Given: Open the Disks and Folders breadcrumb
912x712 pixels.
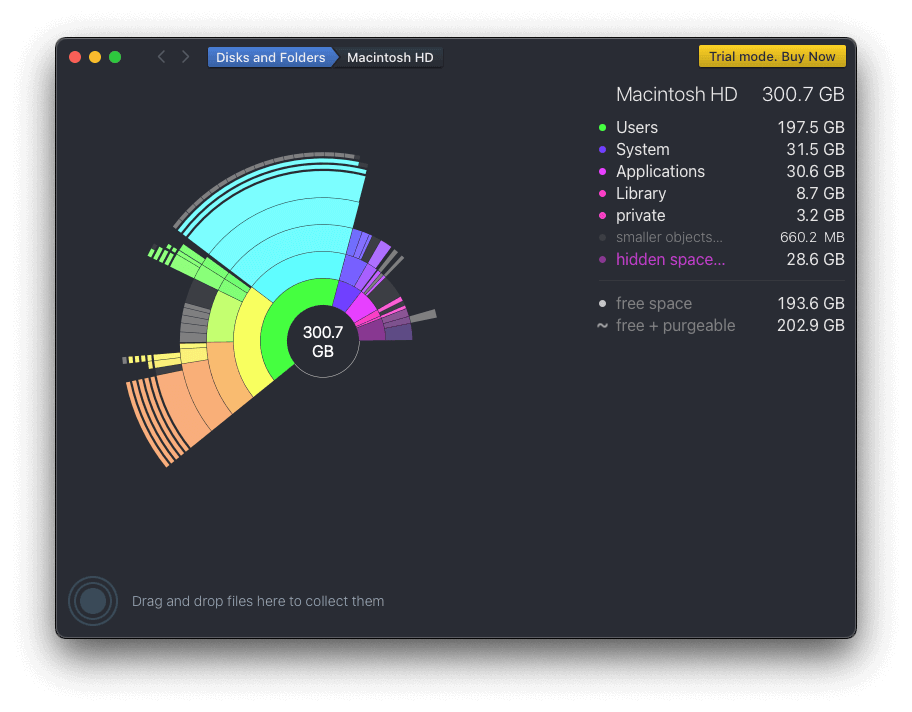Looking at the screenshot, I should coord(270,58).
